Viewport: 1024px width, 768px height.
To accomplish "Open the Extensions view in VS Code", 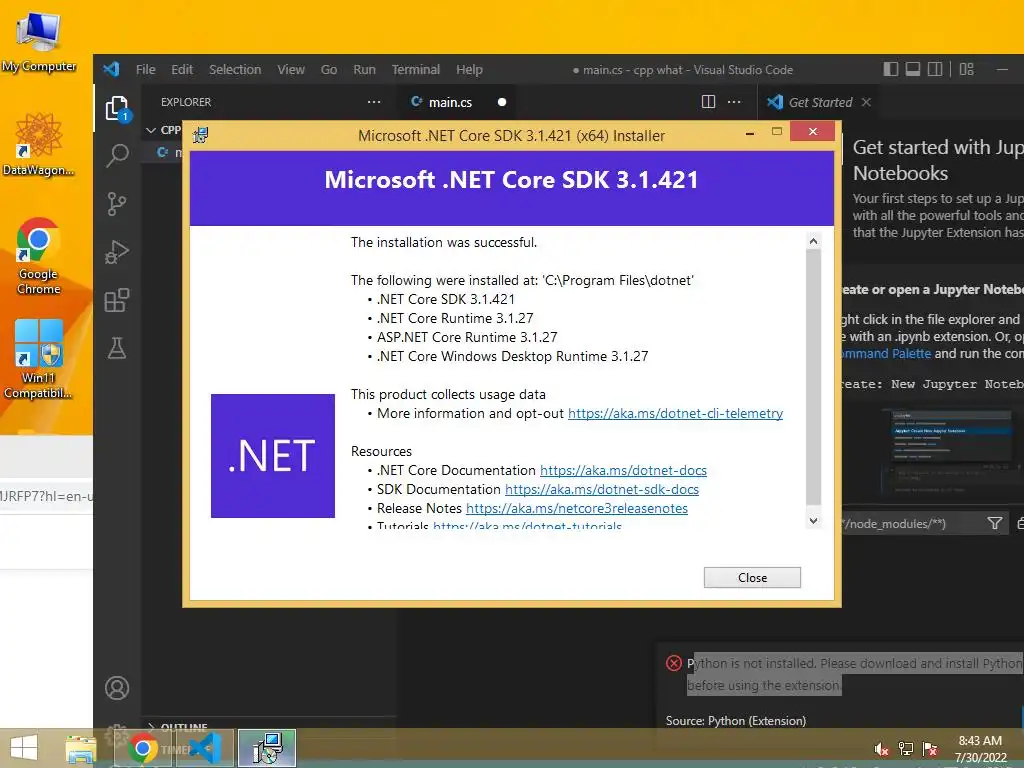I will click(x=117, y=300).
